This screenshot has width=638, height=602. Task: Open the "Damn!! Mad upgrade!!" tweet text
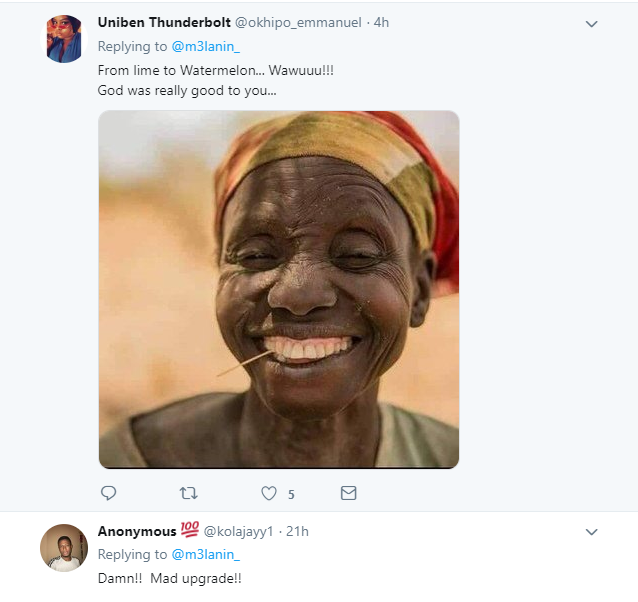170,578
